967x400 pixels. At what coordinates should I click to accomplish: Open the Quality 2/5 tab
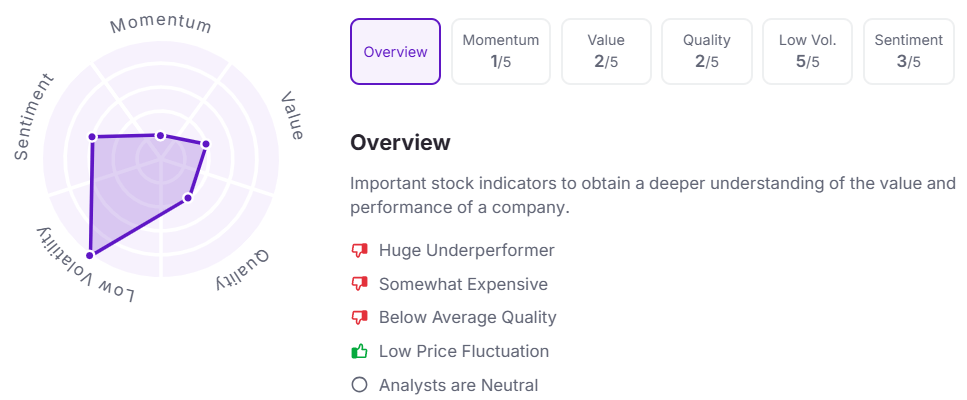(707, 52)
